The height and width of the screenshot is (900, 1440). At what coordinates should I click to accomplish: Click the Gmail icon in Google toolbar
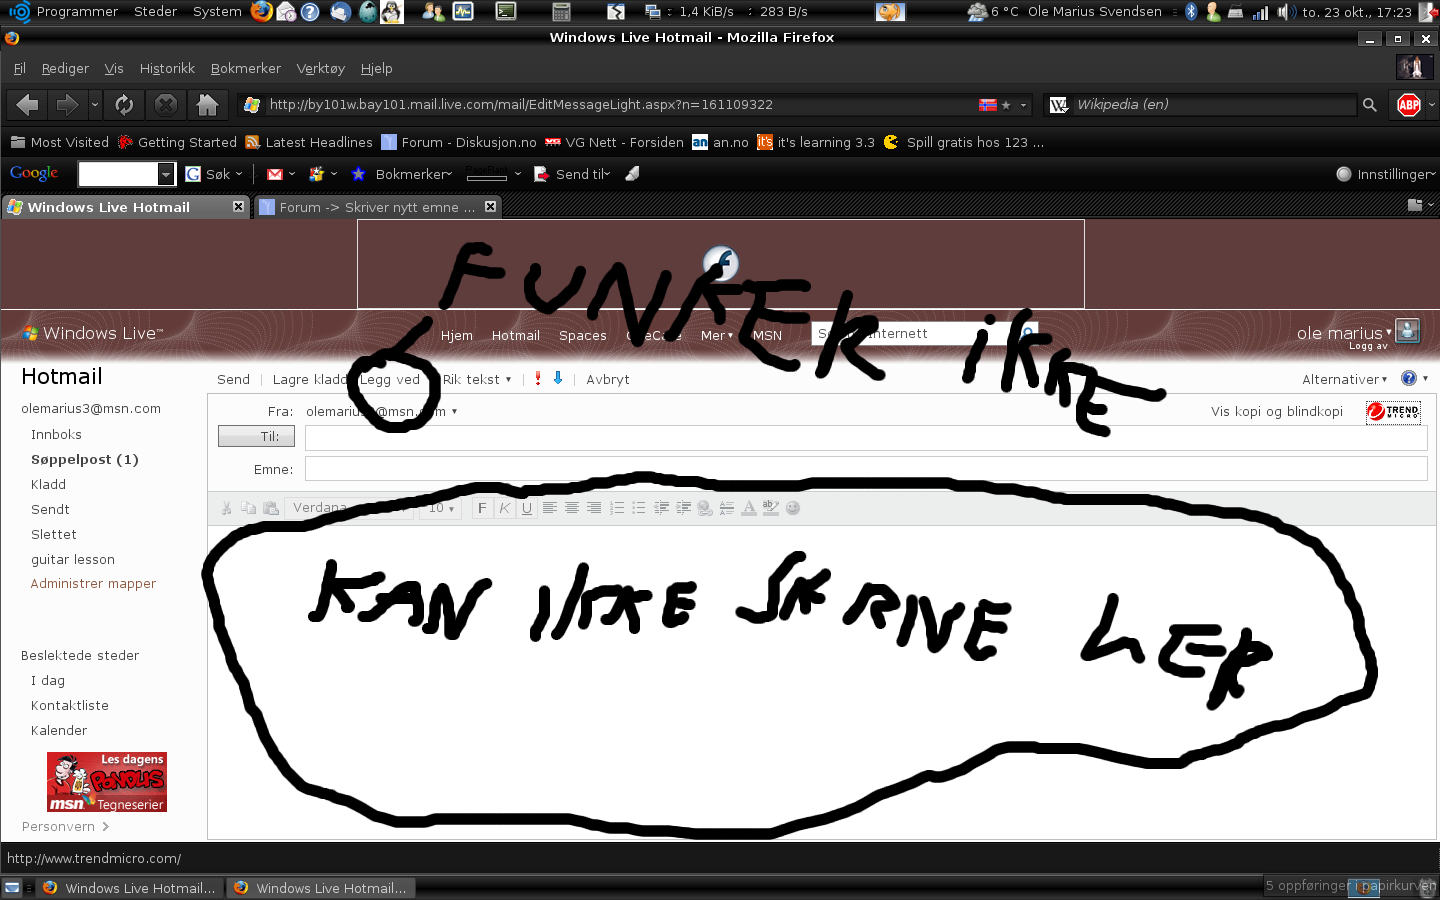click(275, 174)
